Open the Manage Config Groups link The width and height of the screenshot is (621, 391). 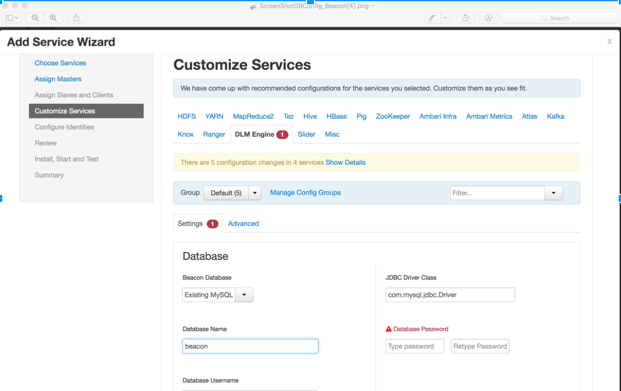[x=305, y=193]
